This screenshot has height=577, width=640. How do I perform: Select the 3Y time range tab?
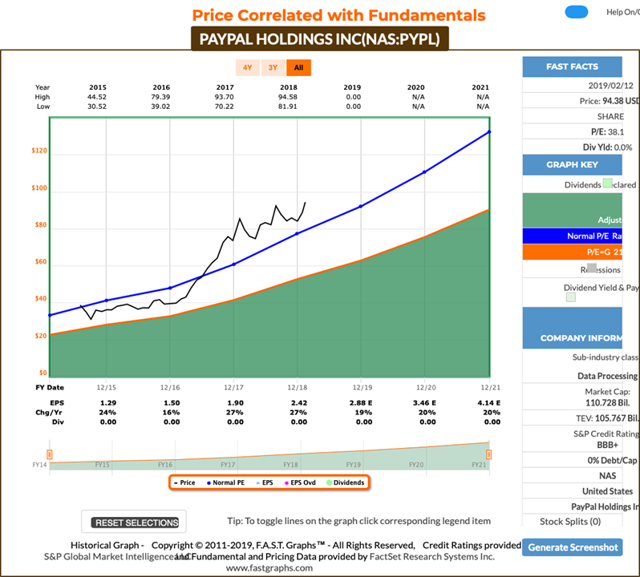point(273,68)
